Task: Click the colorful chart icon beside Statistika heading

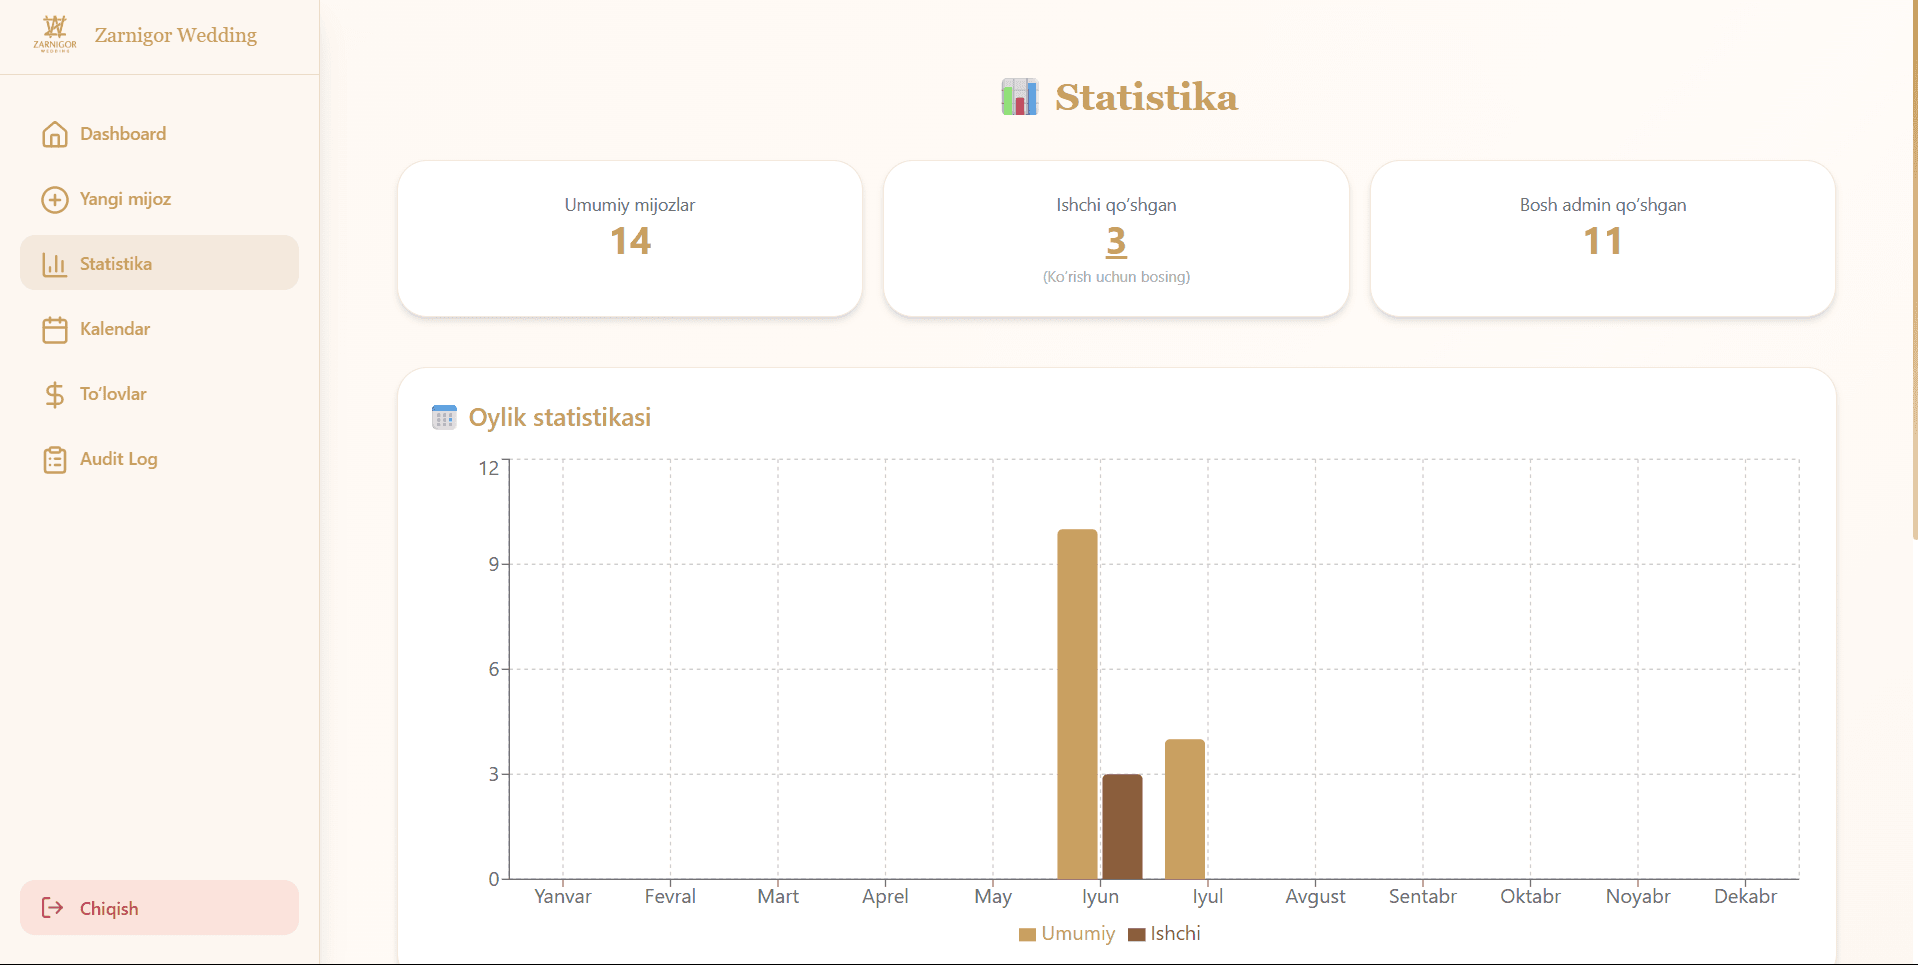Action: coord(1019,97)
